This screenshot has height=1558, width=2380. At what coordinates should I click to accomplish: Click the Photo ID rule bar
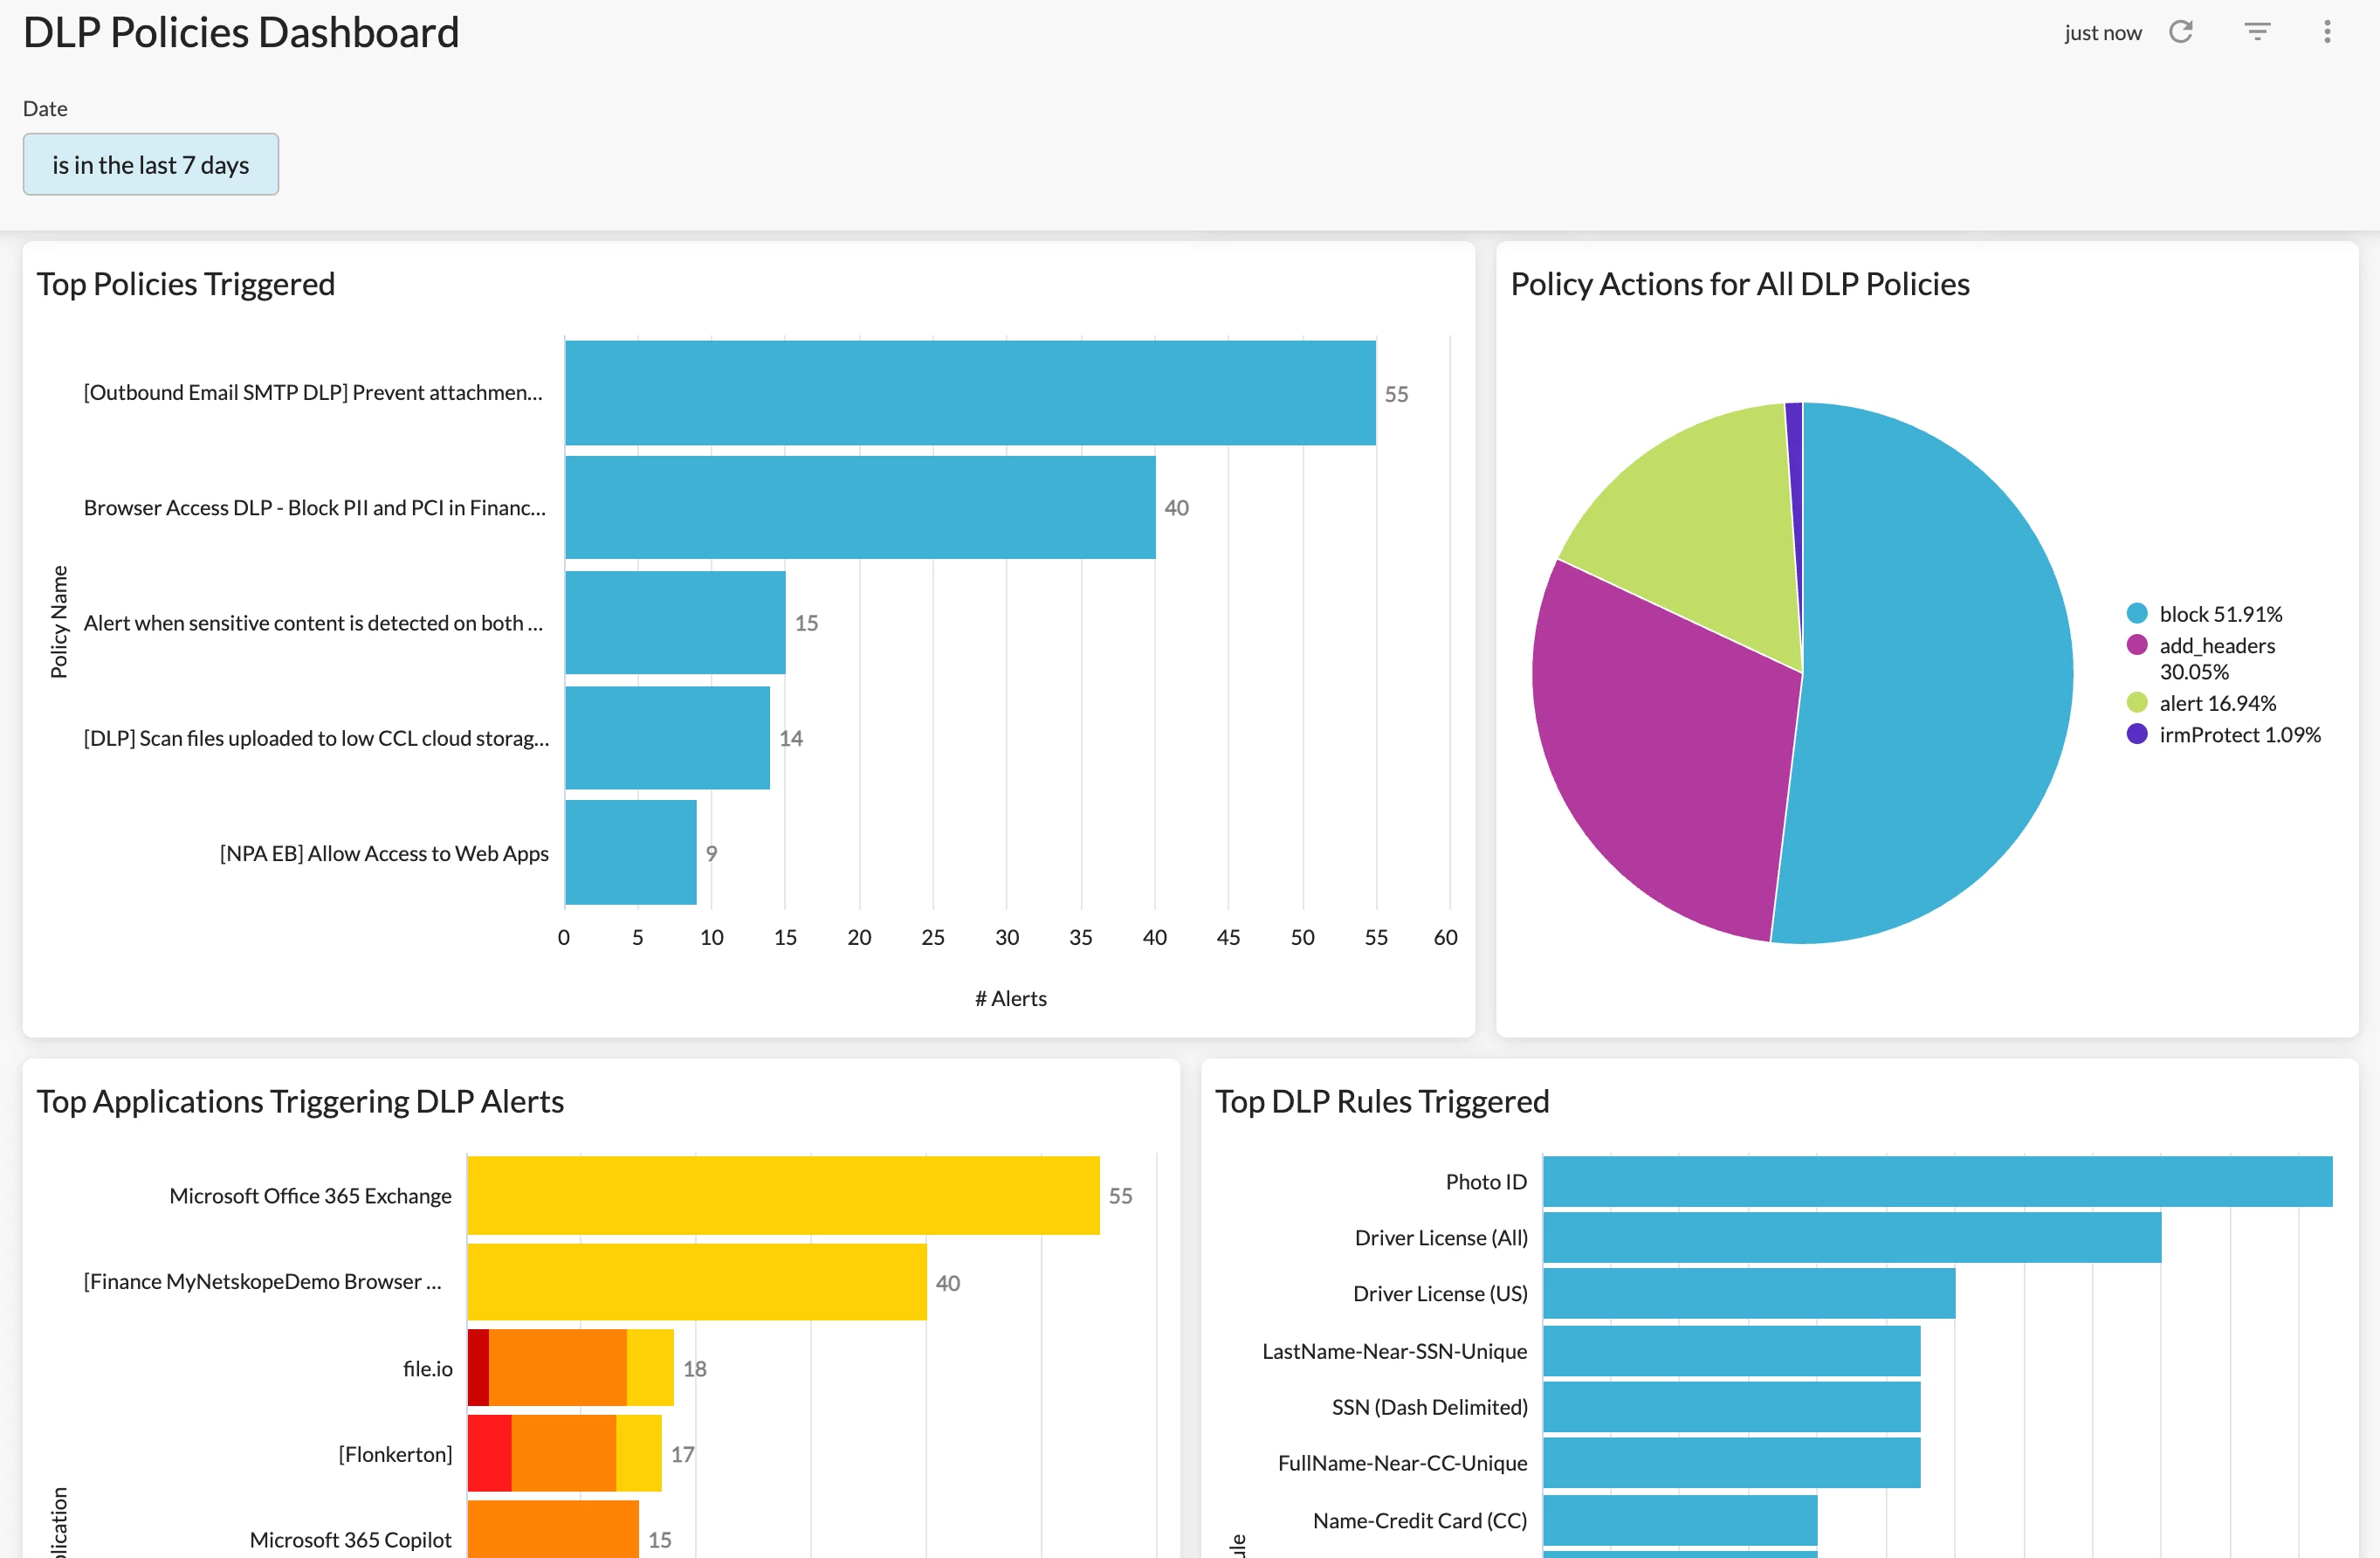tap(1937, 1182)
